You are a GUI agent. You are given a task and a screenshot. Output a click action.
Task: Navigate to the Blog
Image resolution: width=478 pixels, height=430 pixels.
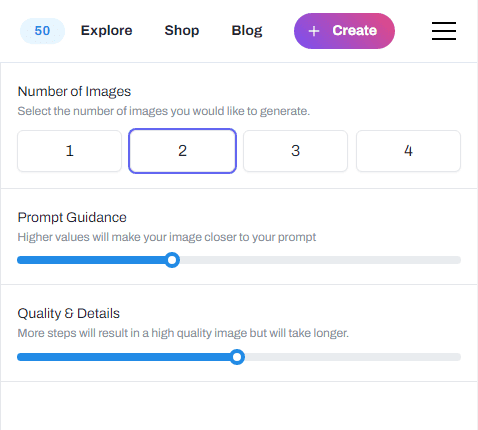click(x=247, y=31)
